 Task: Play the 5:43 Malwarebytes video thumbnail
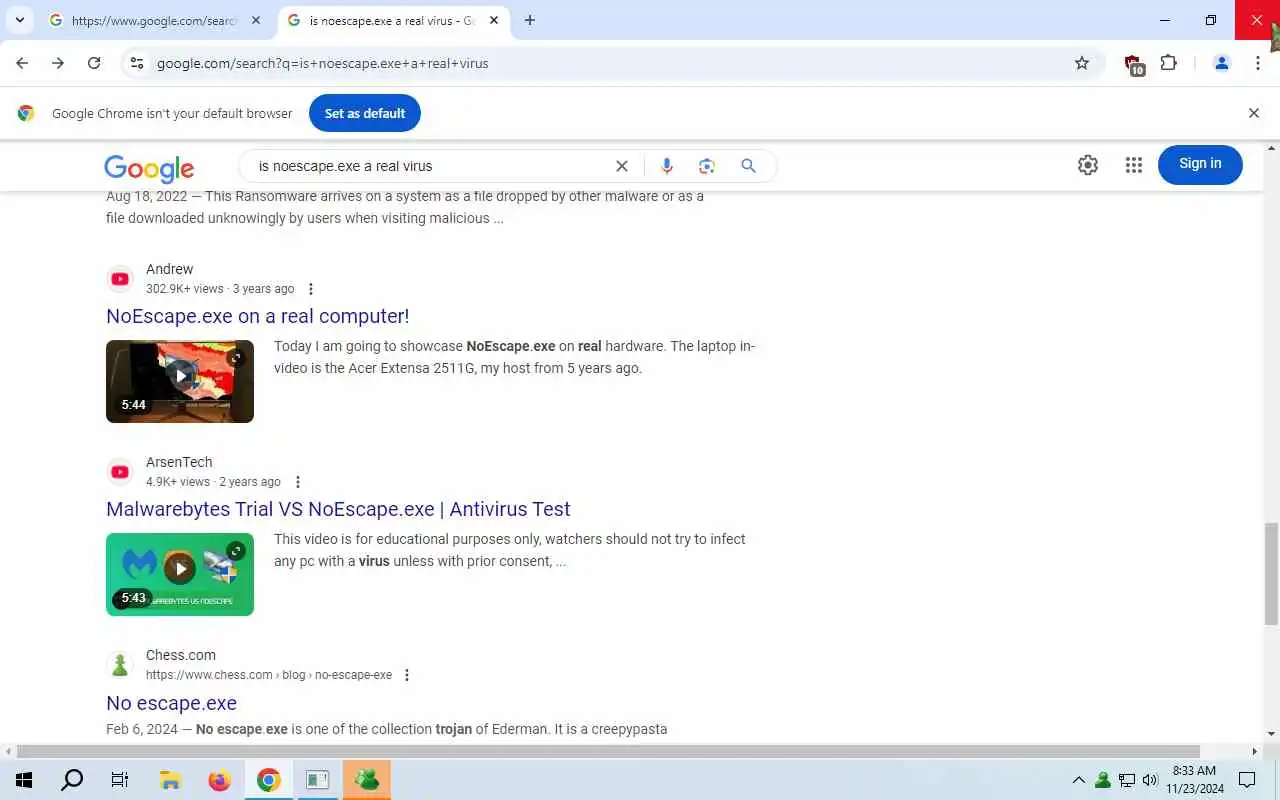[x=180, y=574]
